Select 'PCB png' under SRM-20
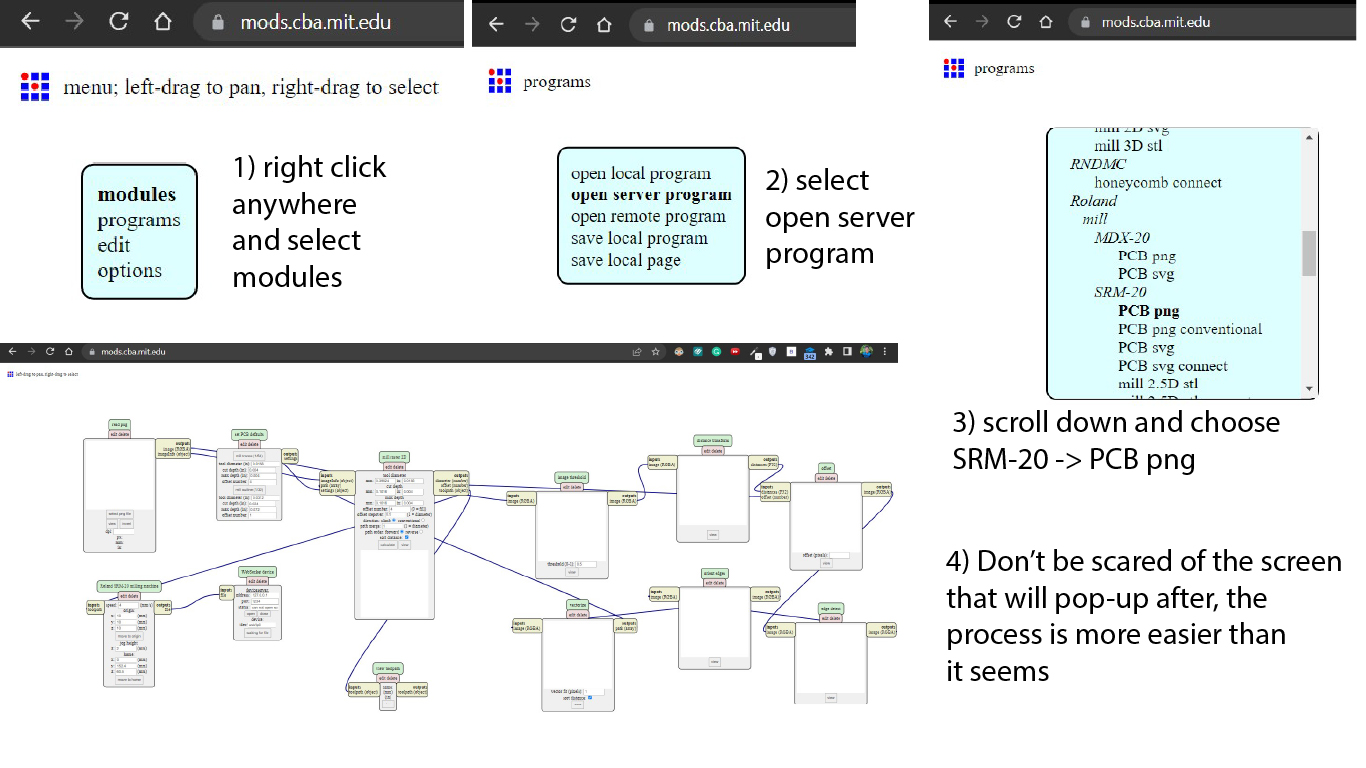 point(1148,311)
